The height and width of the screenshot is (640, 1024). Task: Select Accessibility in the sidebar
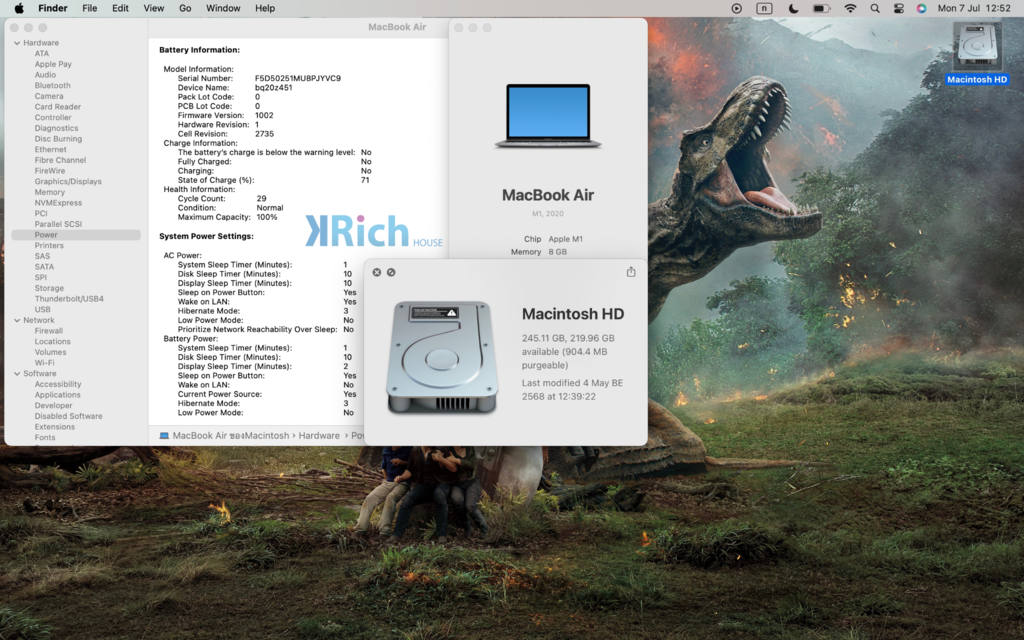pyautogui.click(x=58, y=384)
